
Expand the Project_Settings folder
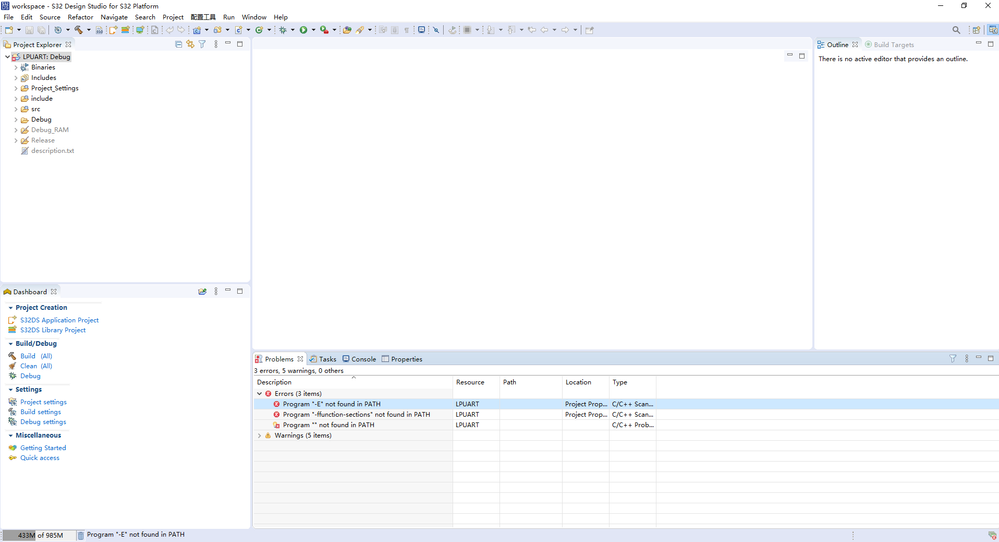[x=16, y=88]
